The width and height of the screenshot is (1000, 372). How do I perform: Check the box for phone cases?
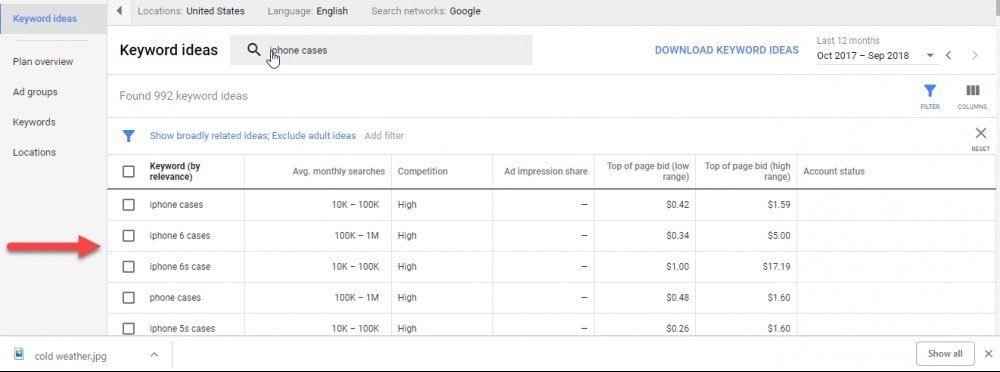point(129,297)
